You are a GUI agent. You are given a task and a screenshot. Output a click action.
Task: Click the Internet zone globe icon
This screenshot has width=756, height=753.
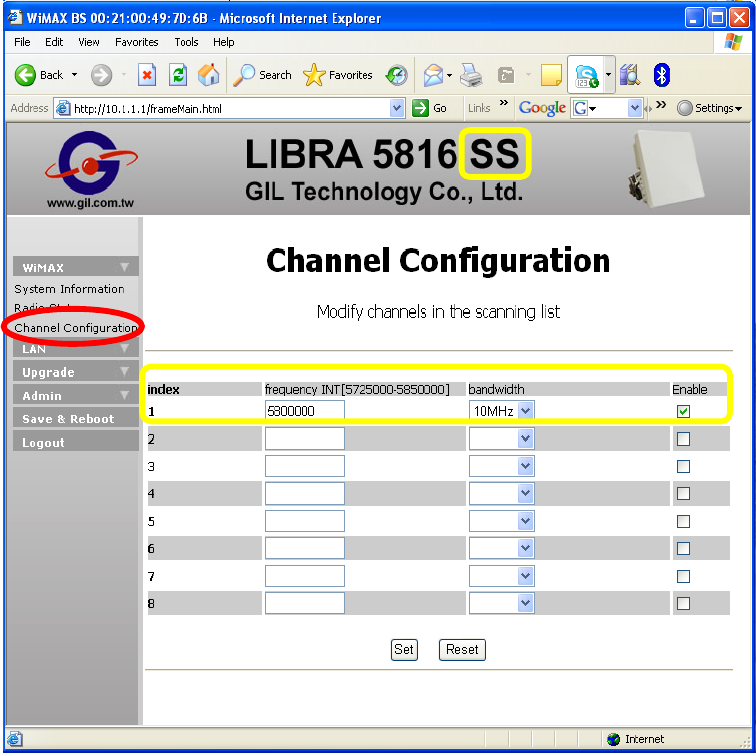pos(613,739)
